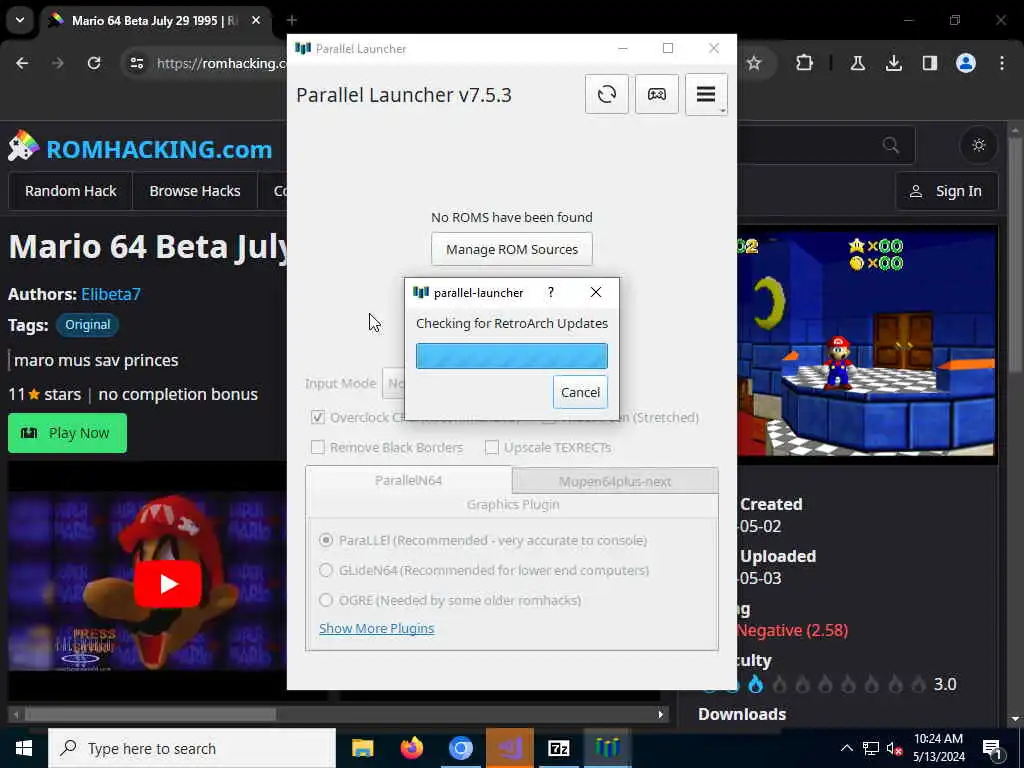Screen dimensions: 1024x768
Task: Click the vertical page scrollbar thumb
Action: [x=1014, y=255]
